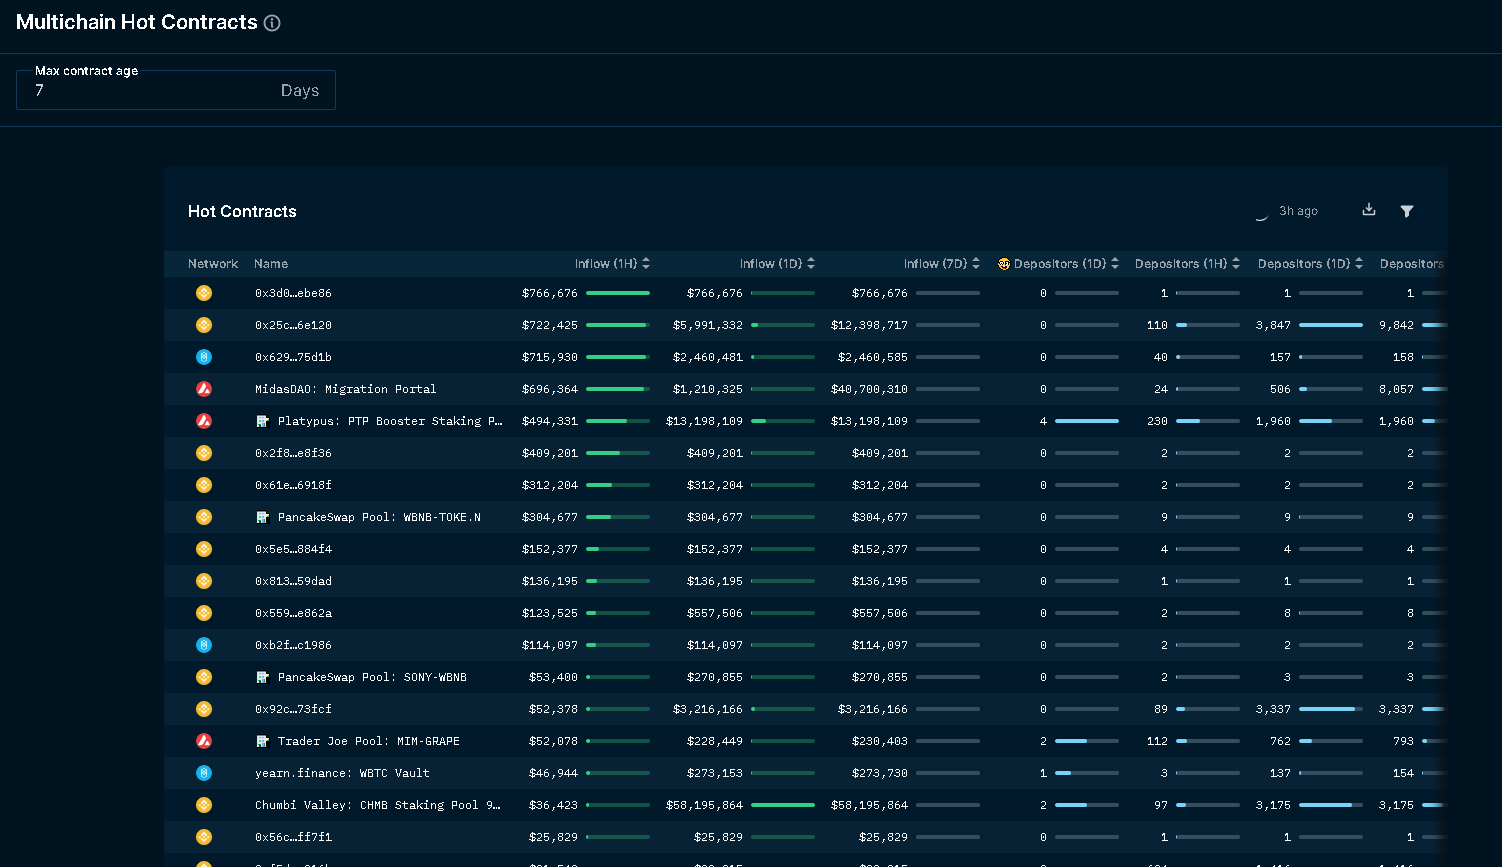Click the Avalanche icon in Platypus row
The width and height of the screenshot is (1502, 867).
[204, 421]
